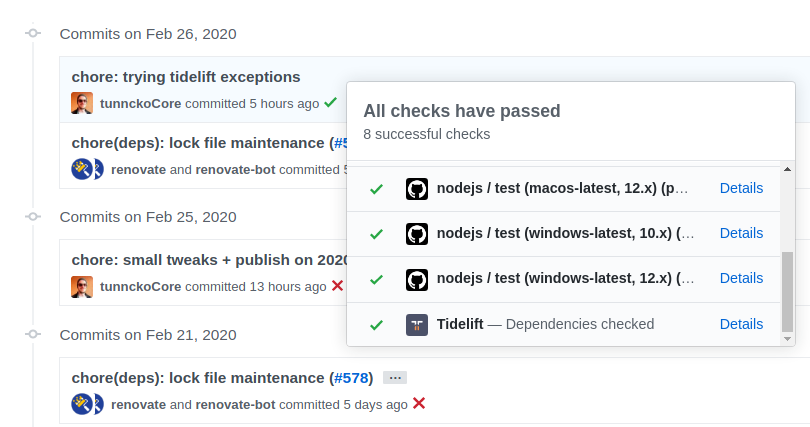Open tunnckoCore avatar on tidelift exceptions commit
Viewport: 810px width, 427px height.
tap(82, 103)
